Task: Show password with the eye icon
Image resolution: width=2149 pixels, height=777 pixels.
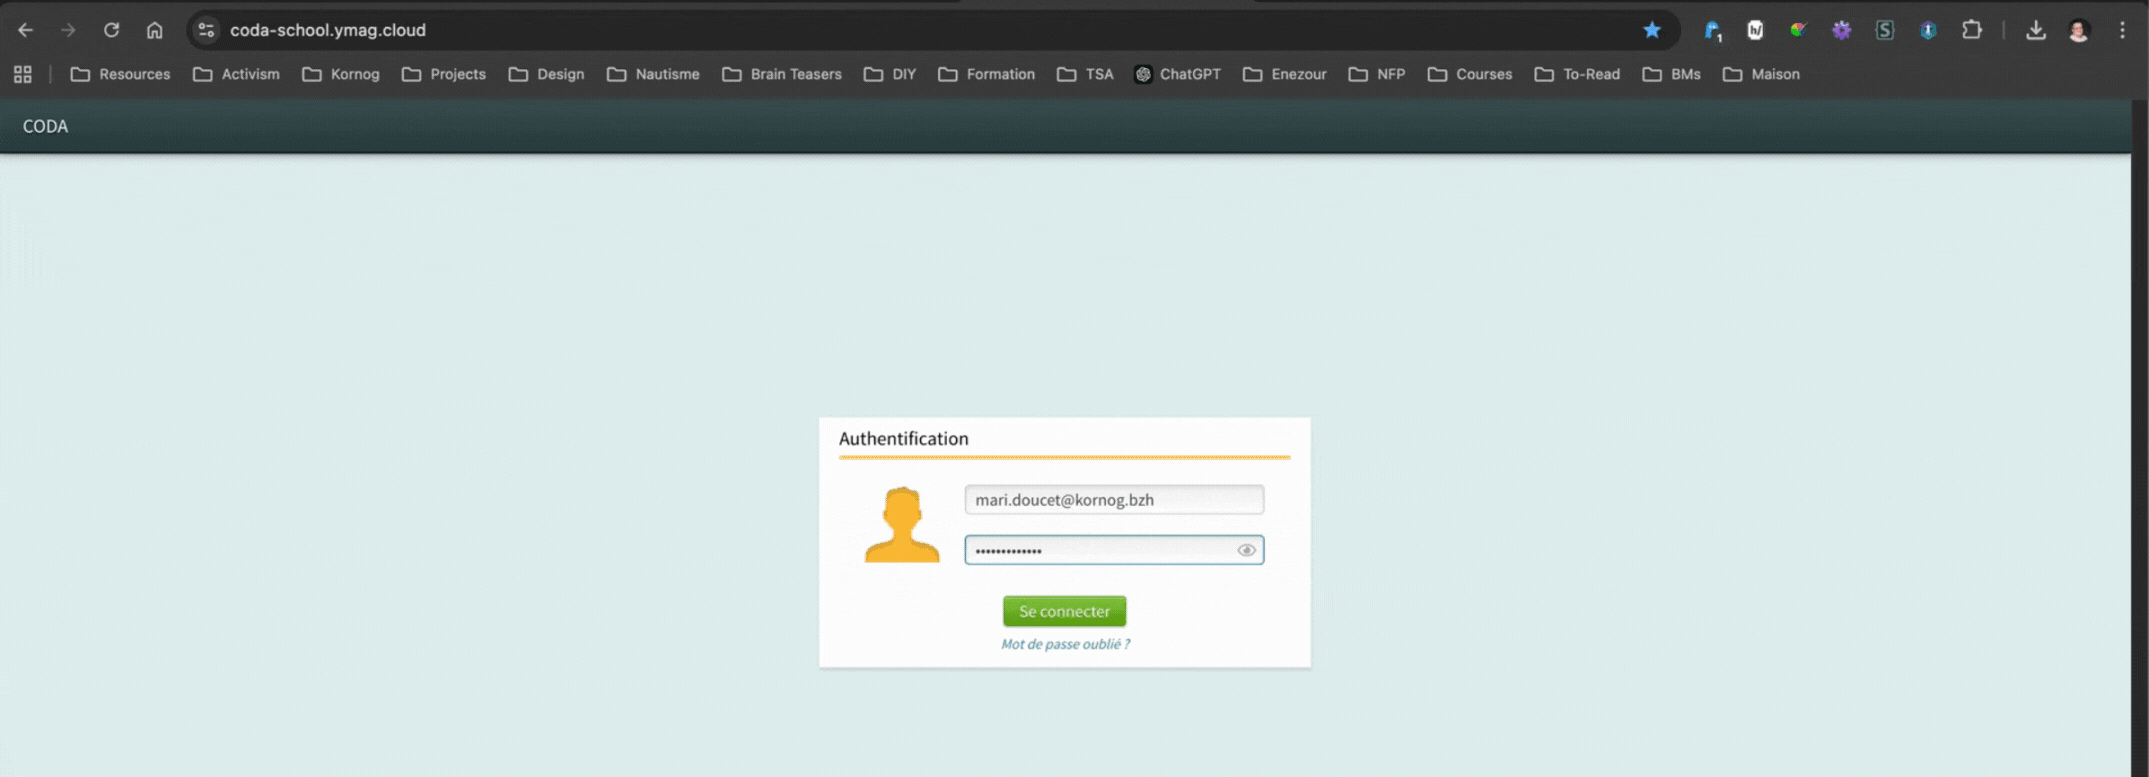Action: coord(1246,550)
